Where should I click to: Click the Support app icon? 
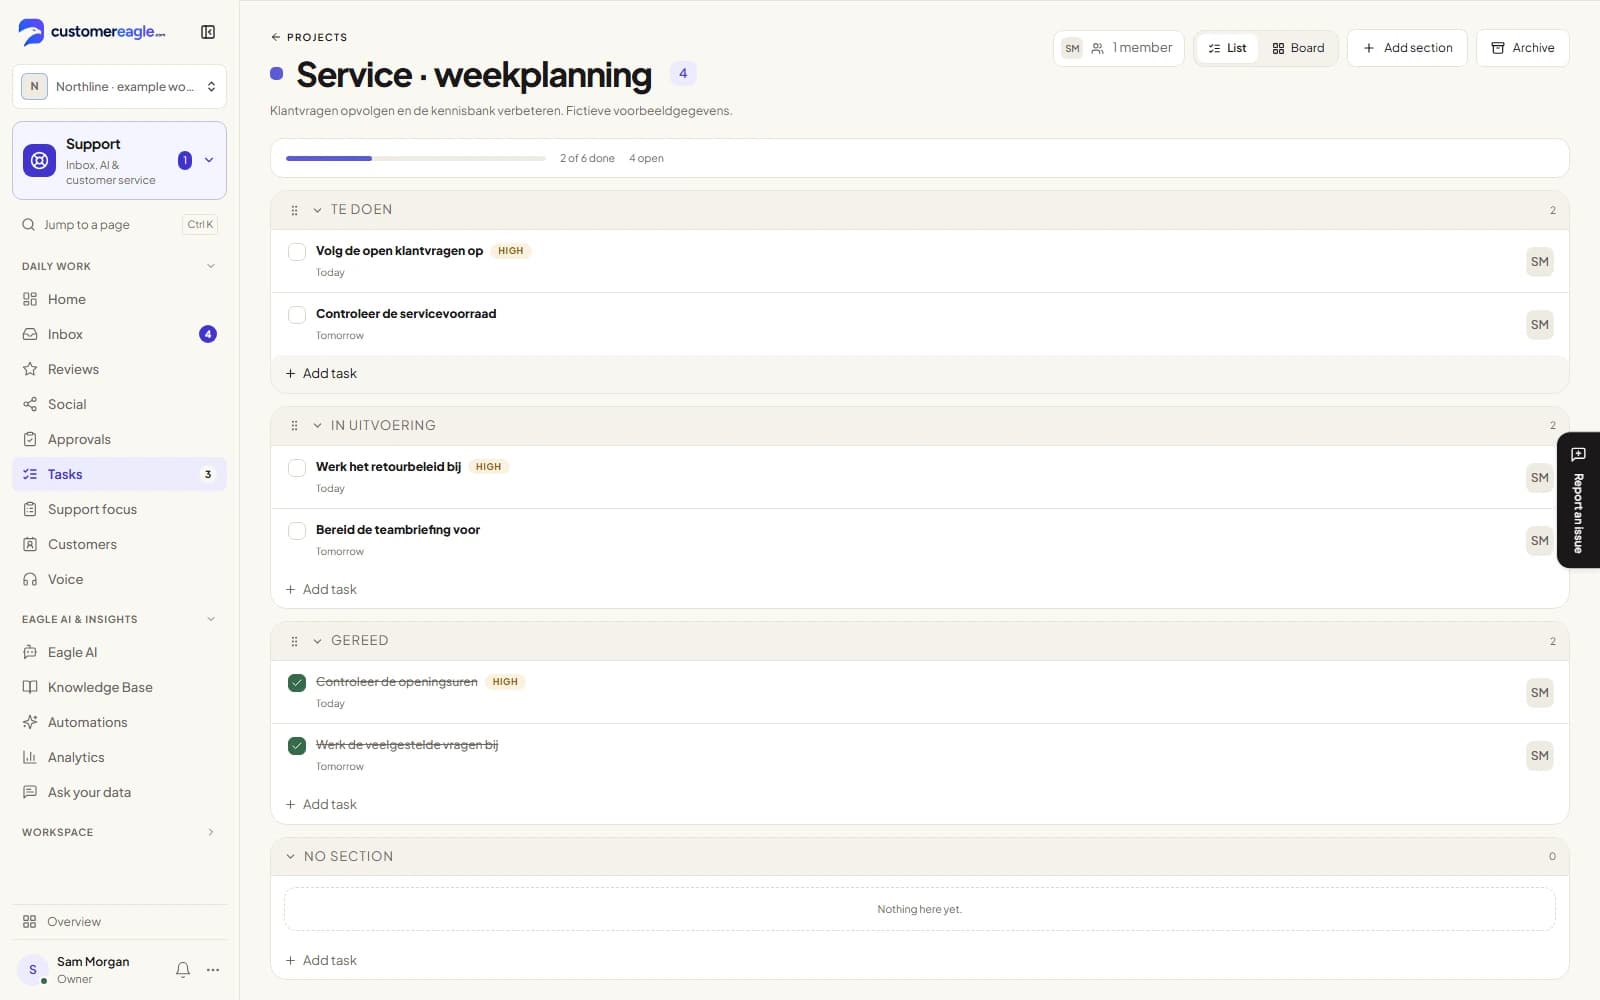(39, 160)
